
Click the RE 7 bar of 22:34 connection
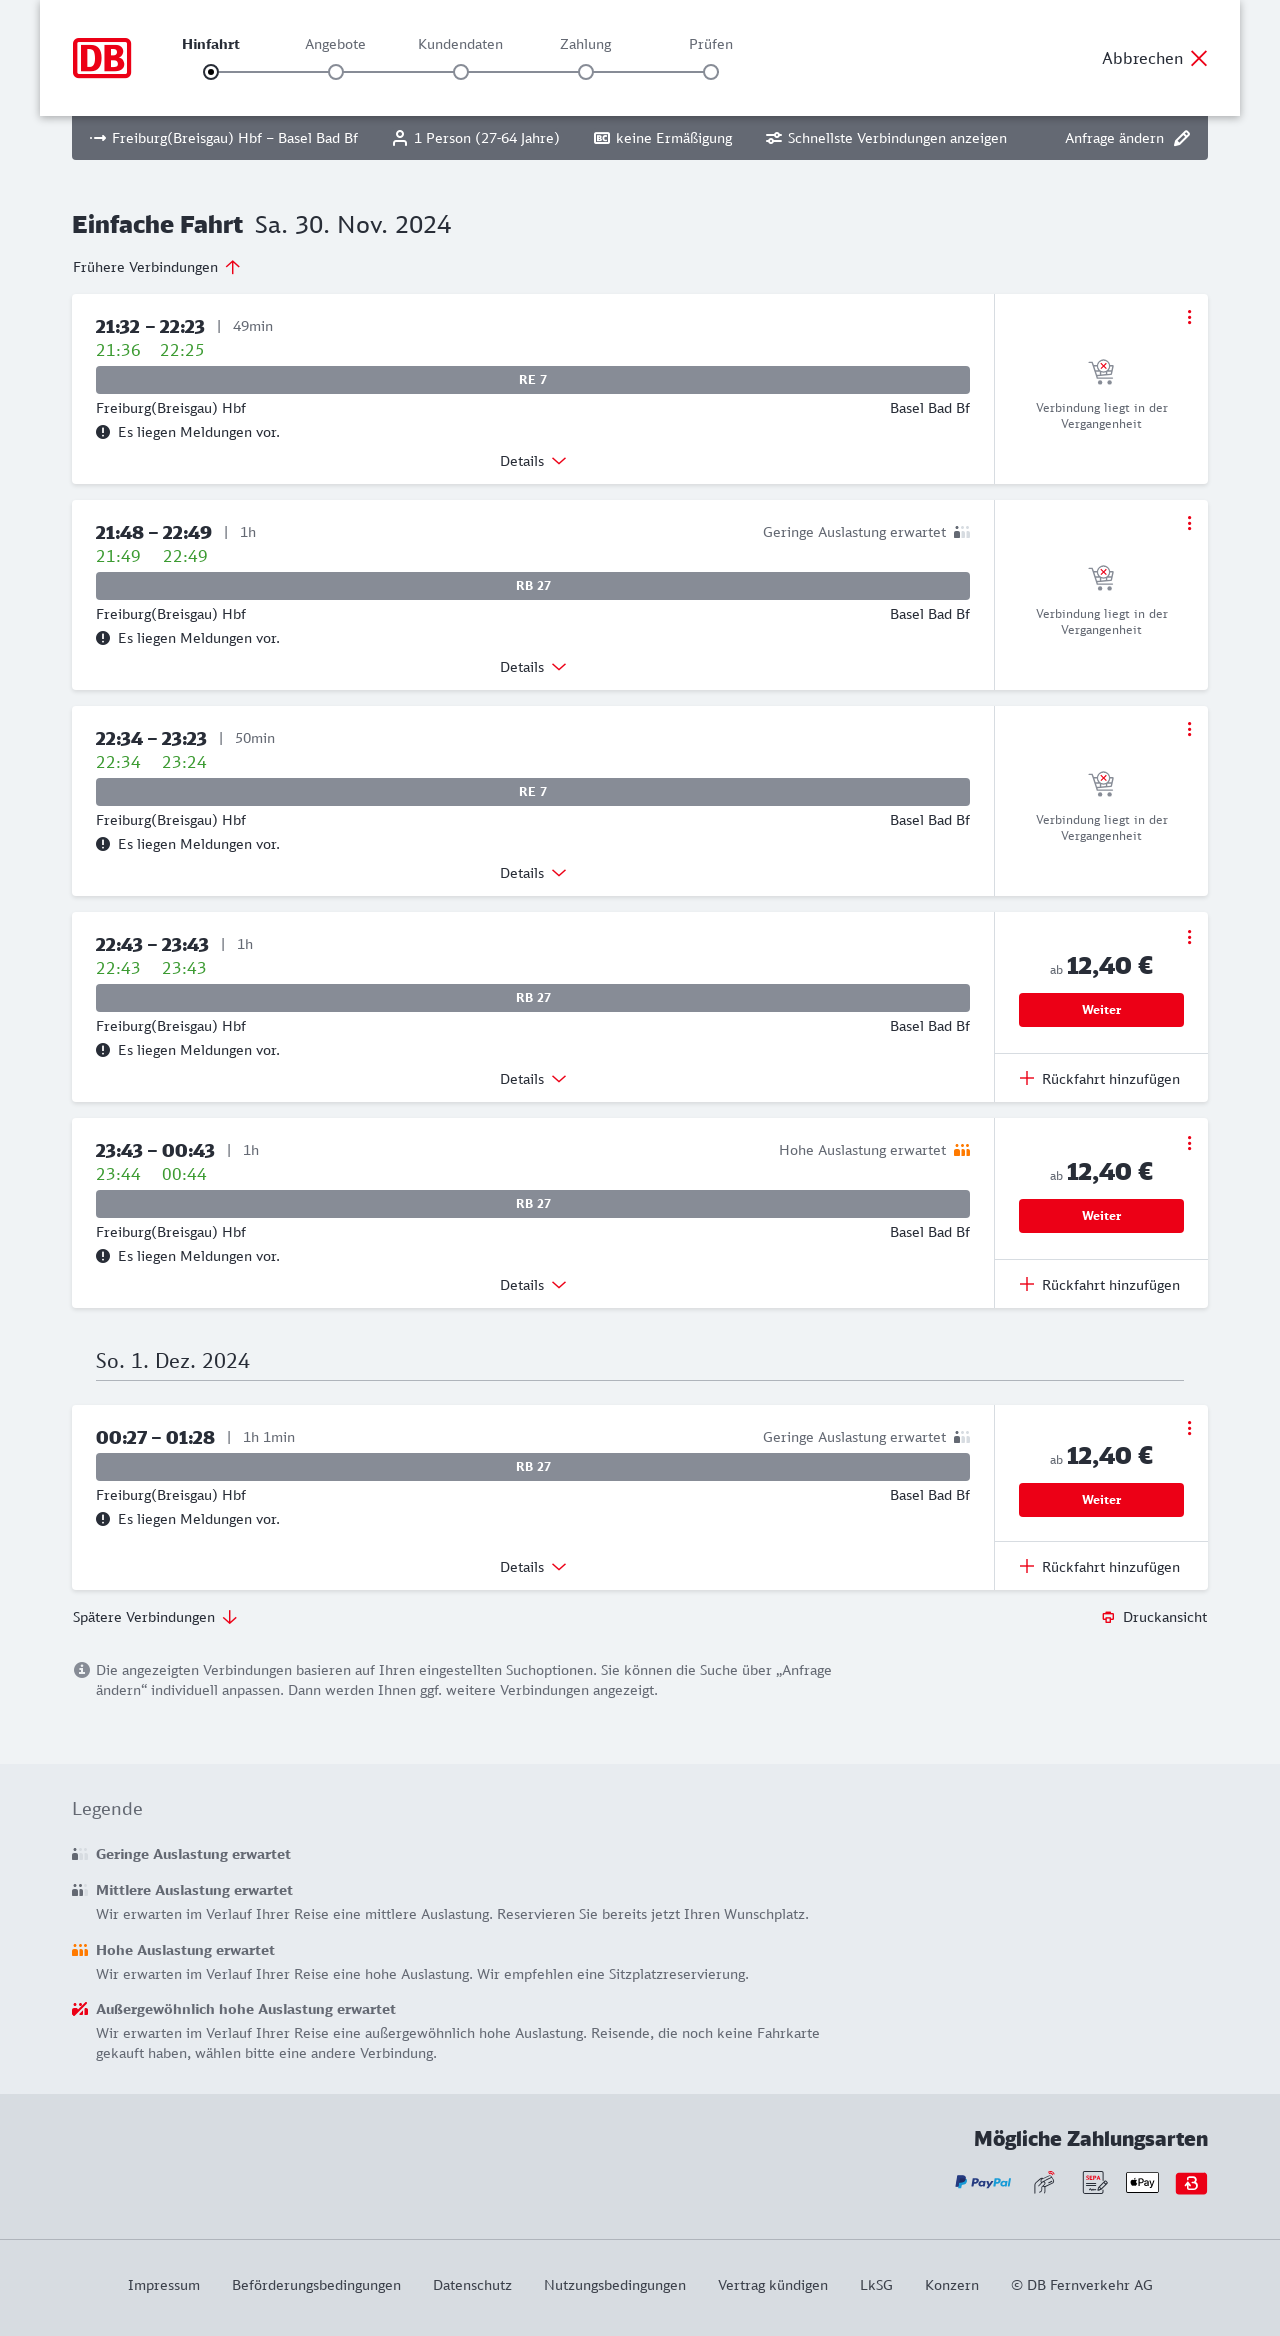533,792
